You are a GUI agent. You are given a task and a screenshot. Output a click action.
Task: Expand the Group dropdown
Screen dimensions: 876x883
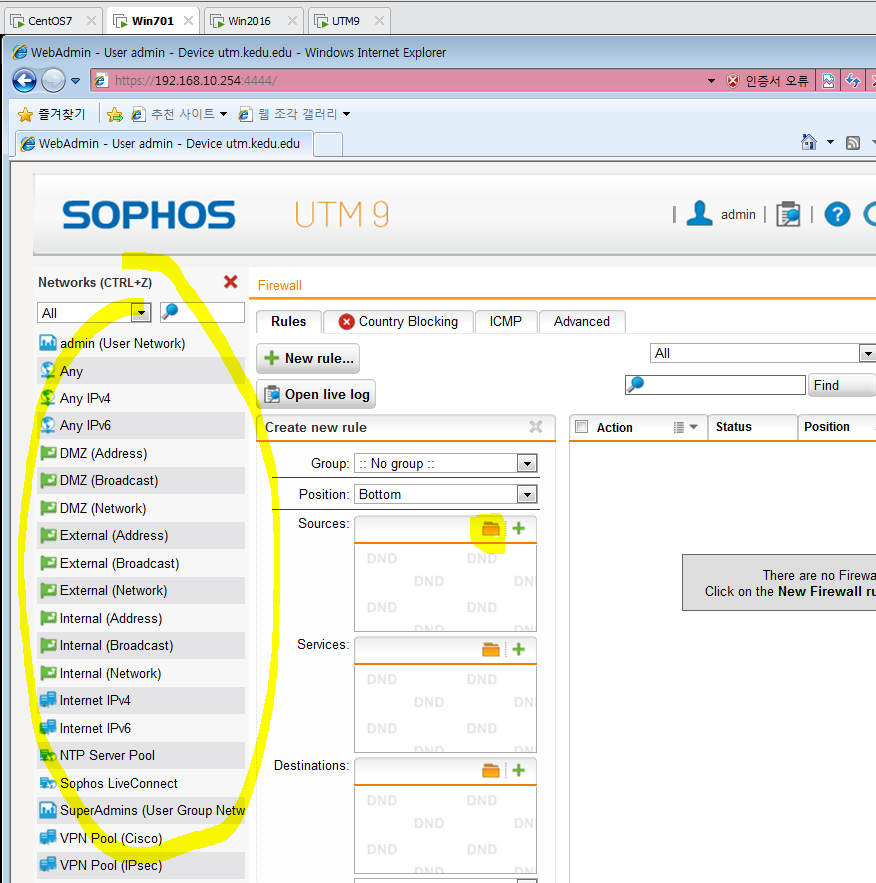[527, 463]
